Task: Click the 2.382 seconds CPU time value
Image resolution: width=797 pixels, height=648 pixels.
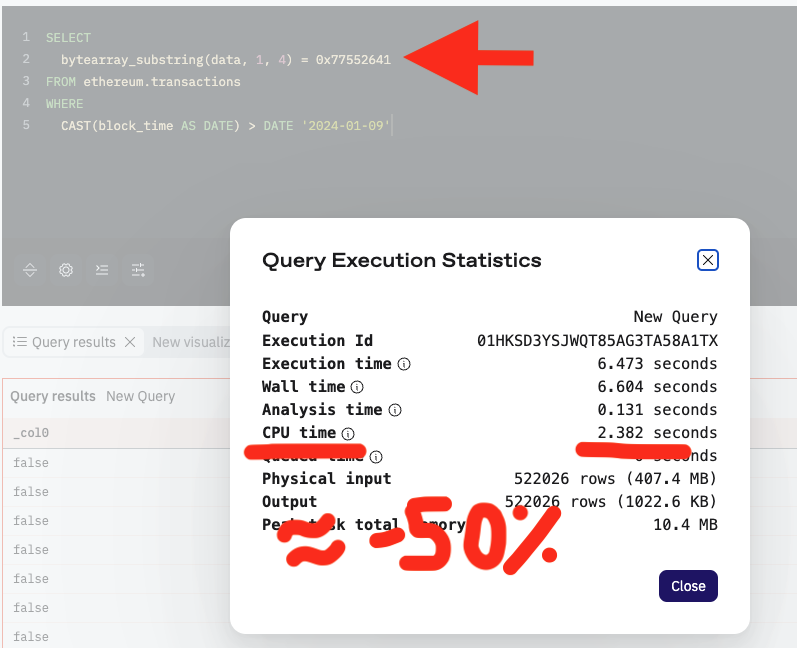Action: tap(657, 433)
